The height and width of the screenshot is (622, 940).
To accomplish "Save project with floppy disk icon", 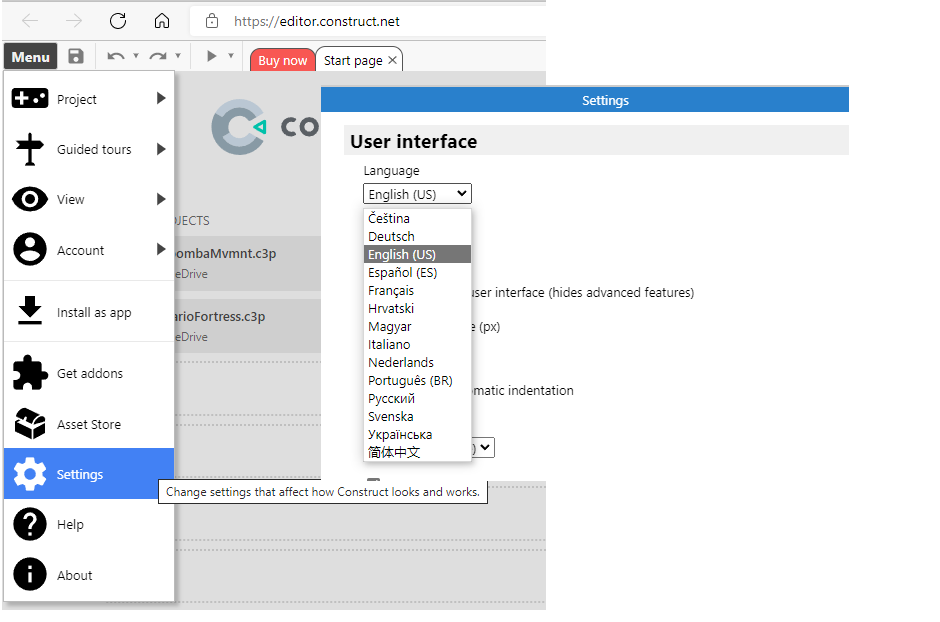I will coord(76,56).
